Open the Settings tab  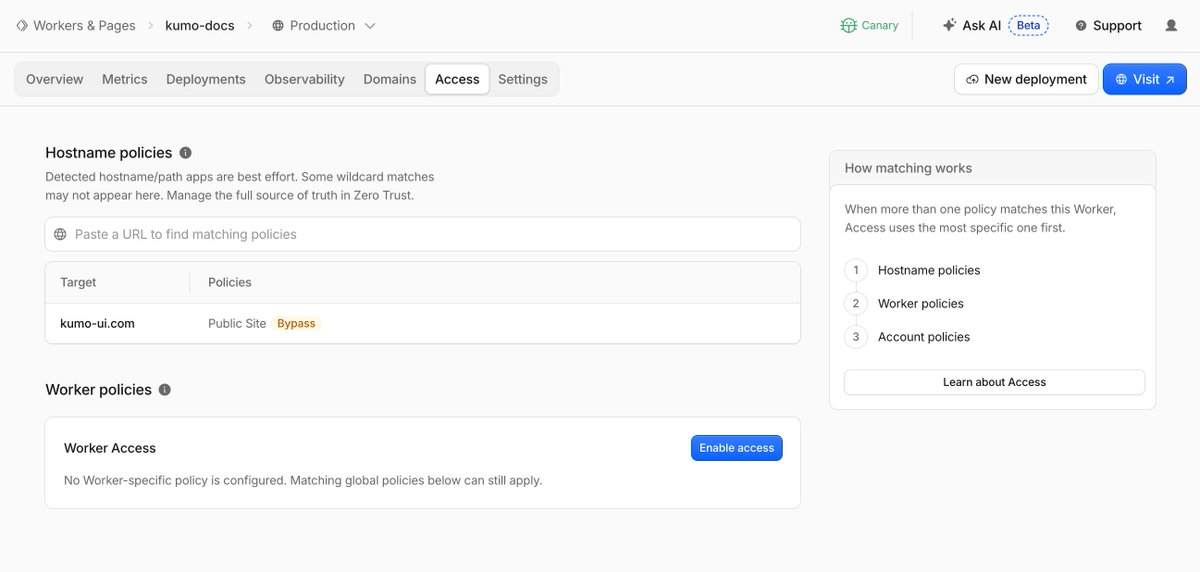point(523,79)
